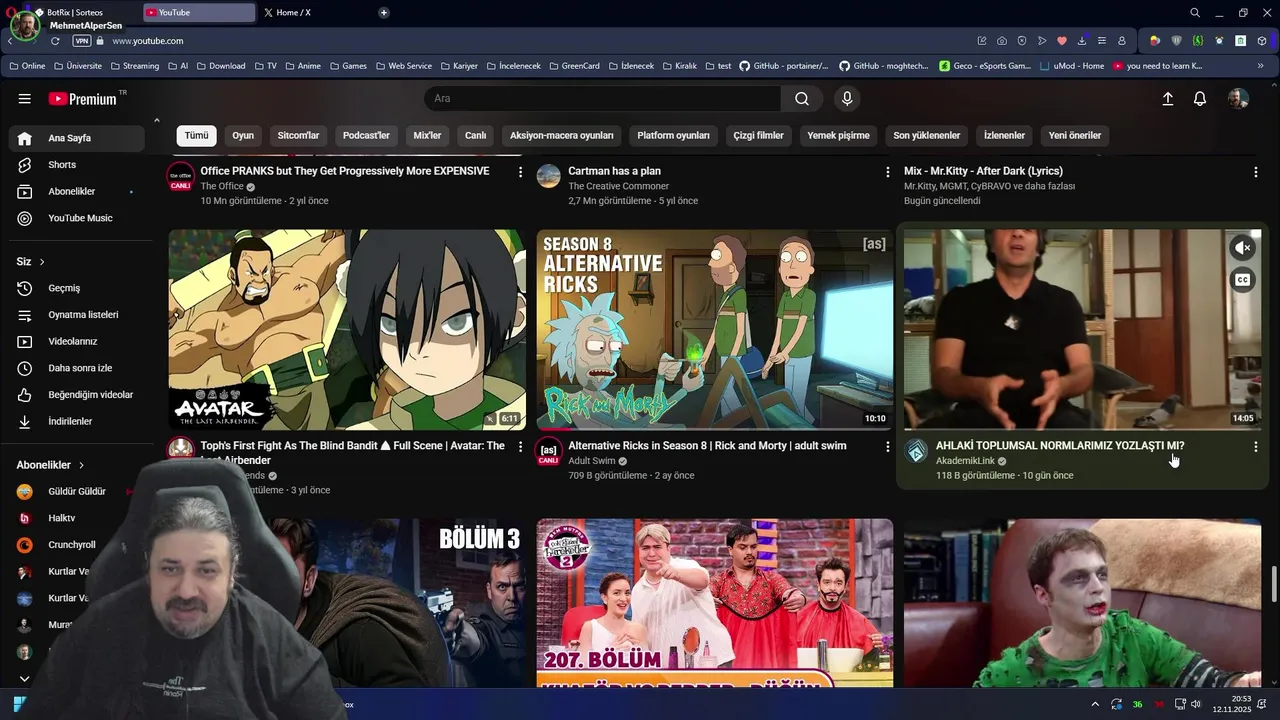Expand the Siz section chevron
Screen dimensions: 1280x720
(42, 262)
